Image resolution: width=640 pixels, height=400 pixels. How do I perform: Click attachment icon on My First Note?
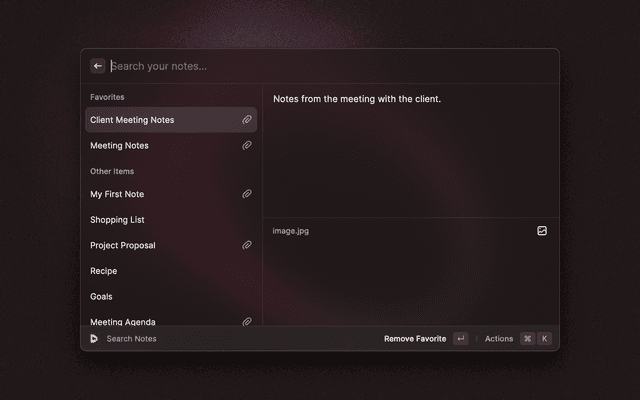[x=246, y=194]
